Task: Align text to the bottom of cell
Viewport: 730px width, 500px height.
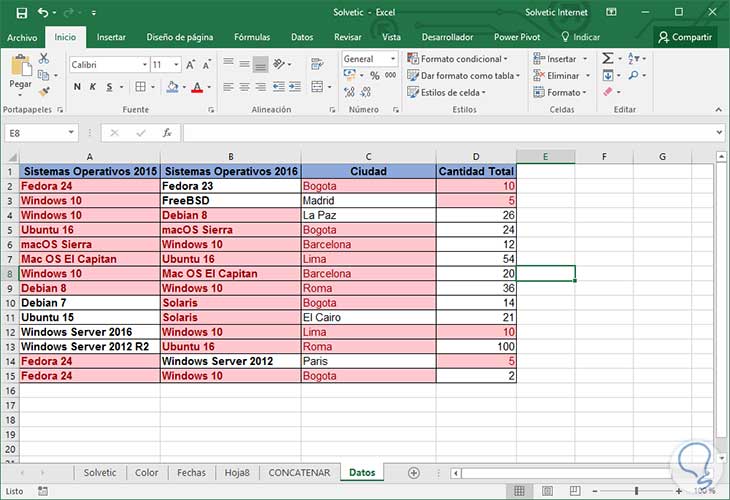Action: pos(260,65)
